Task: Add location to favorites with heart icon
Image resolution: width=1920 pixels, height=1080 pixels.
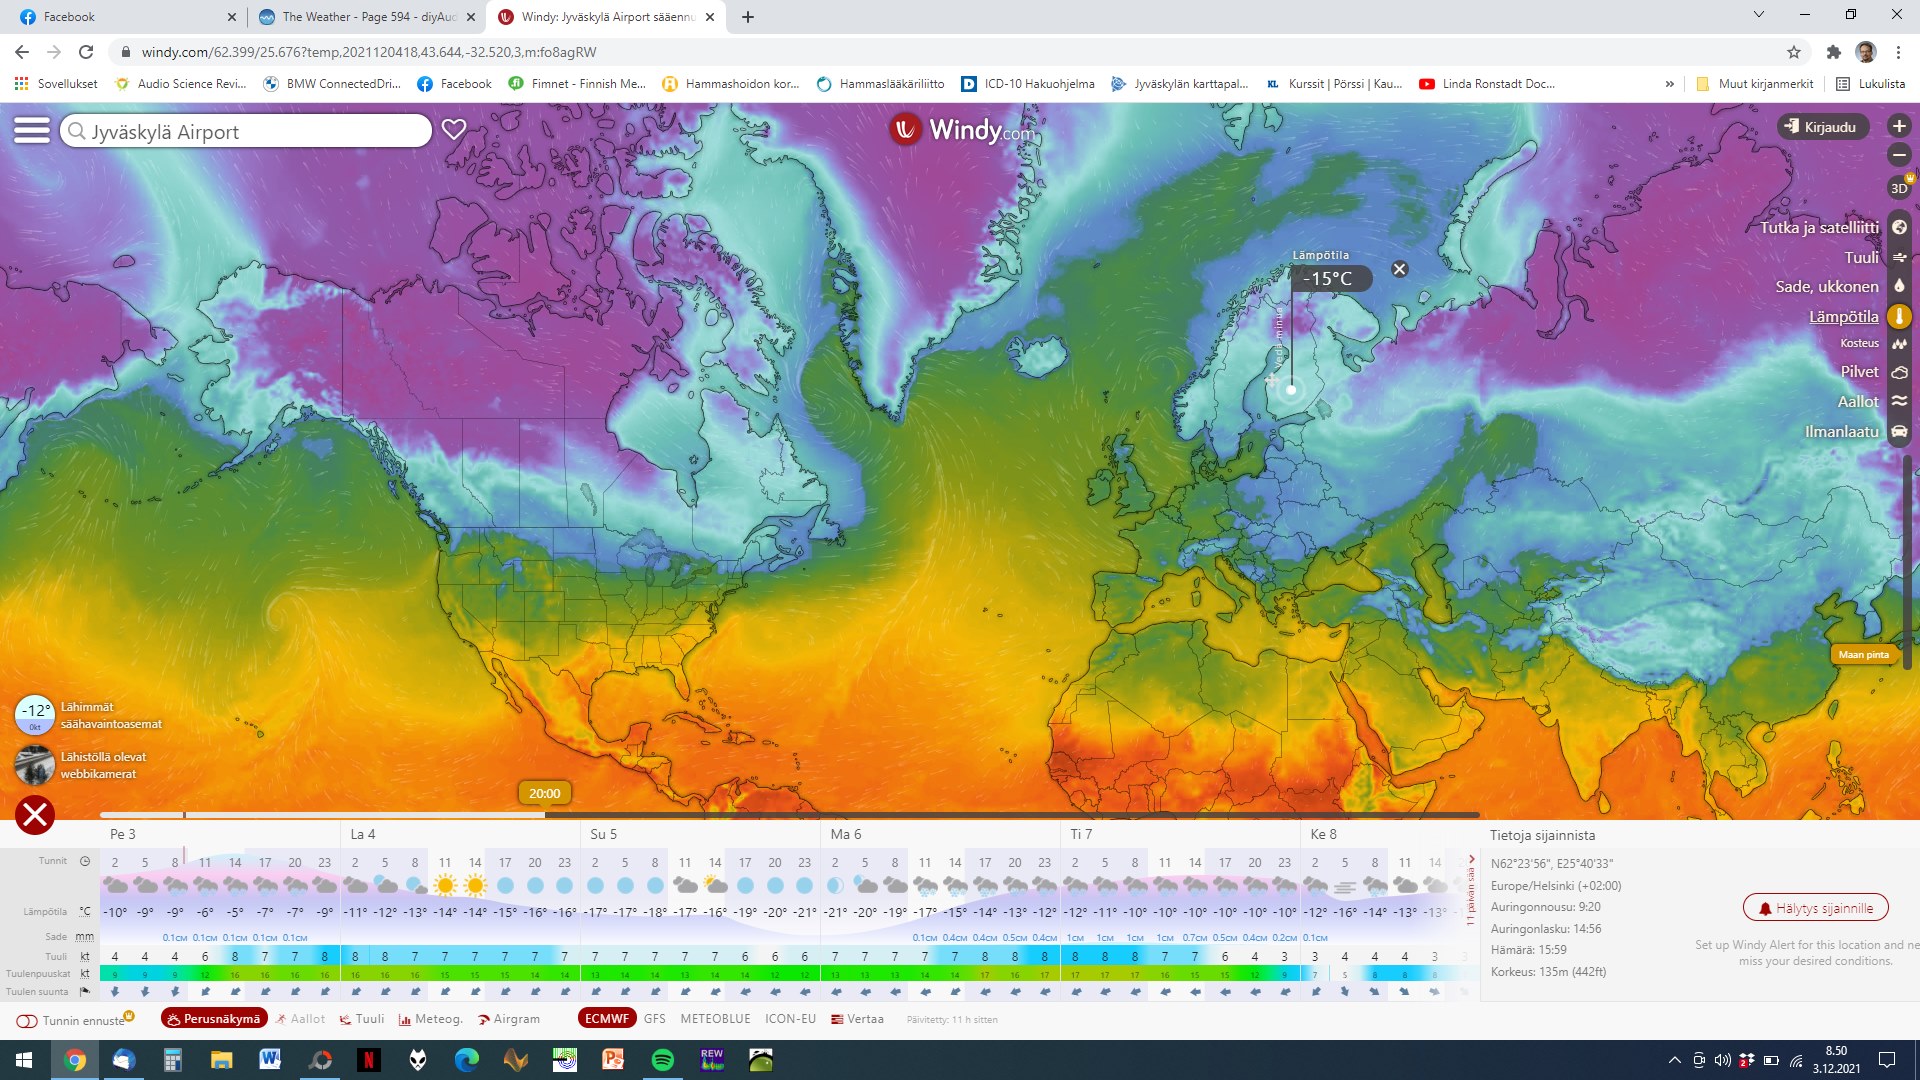Action: click(x=454, y=130)
